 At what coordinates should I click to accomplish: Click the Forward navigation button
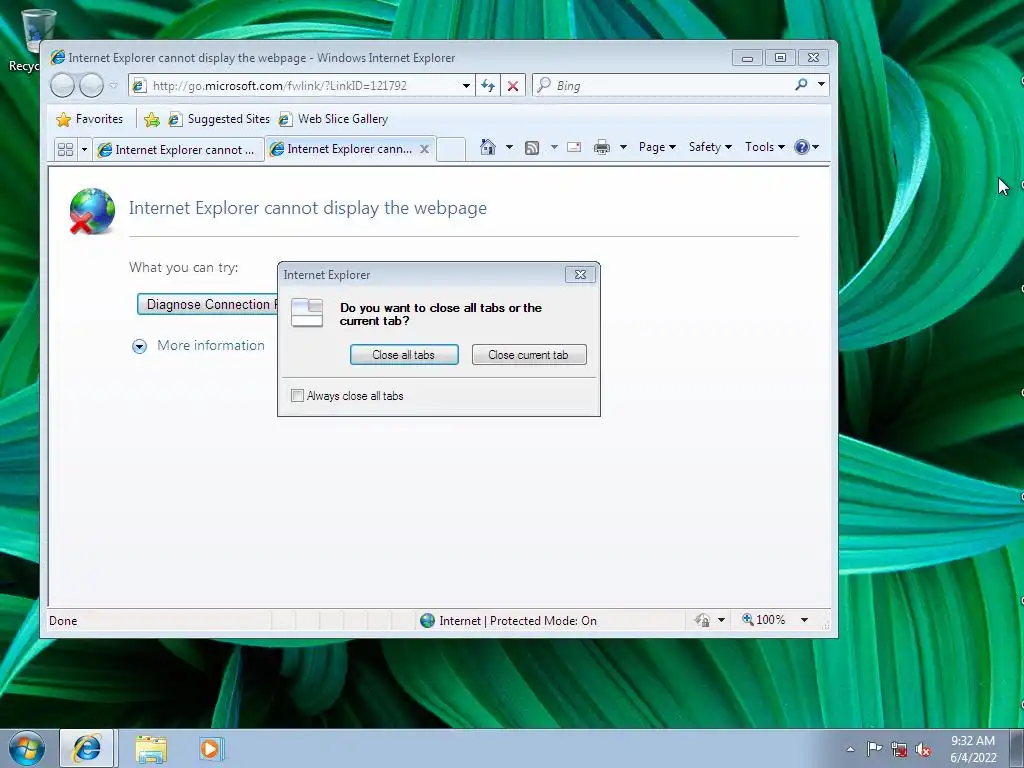point(91,86)
